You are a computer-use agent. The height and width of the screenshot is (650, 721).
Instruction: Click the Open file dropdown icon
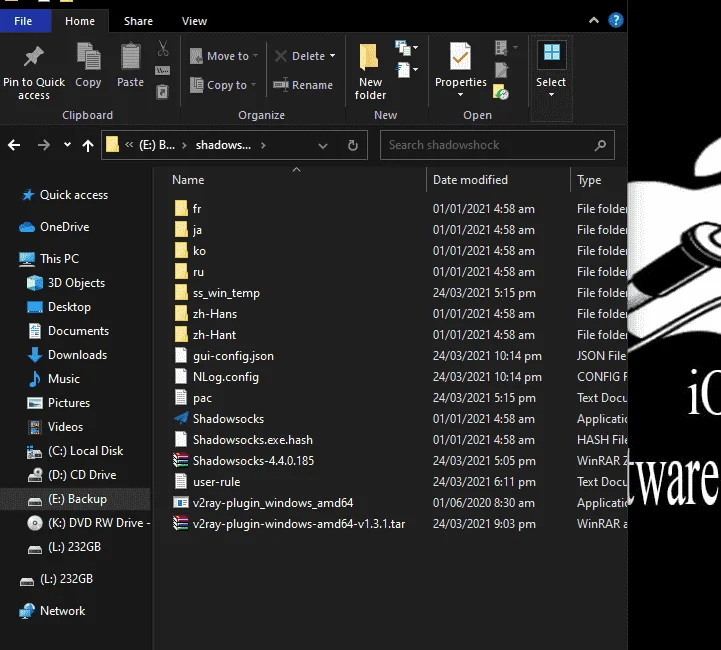click(x=506, y=47)
